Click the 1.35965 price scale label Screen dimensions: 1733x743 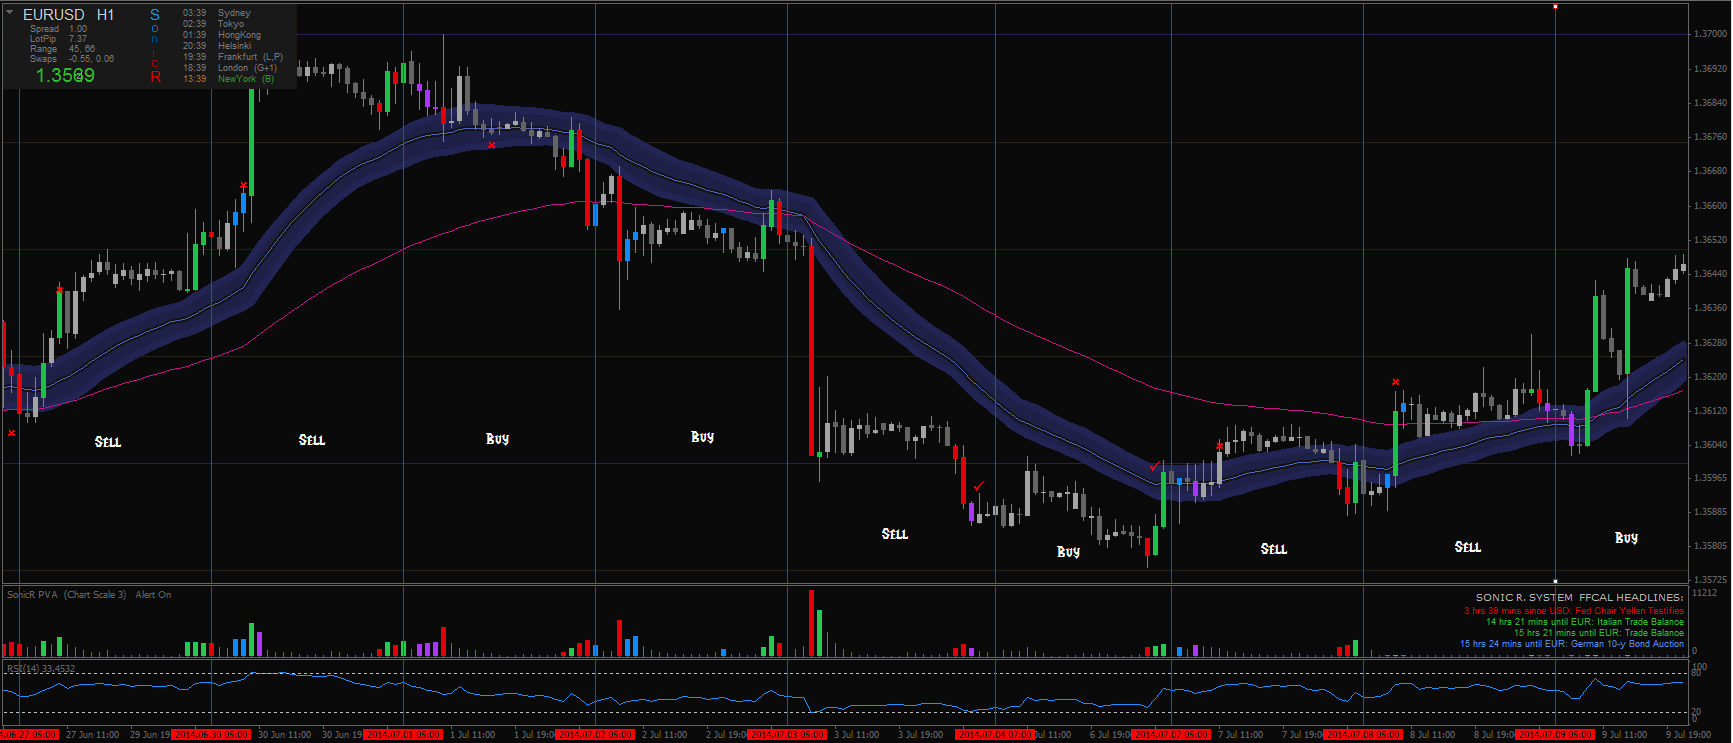click(1710, 478)
